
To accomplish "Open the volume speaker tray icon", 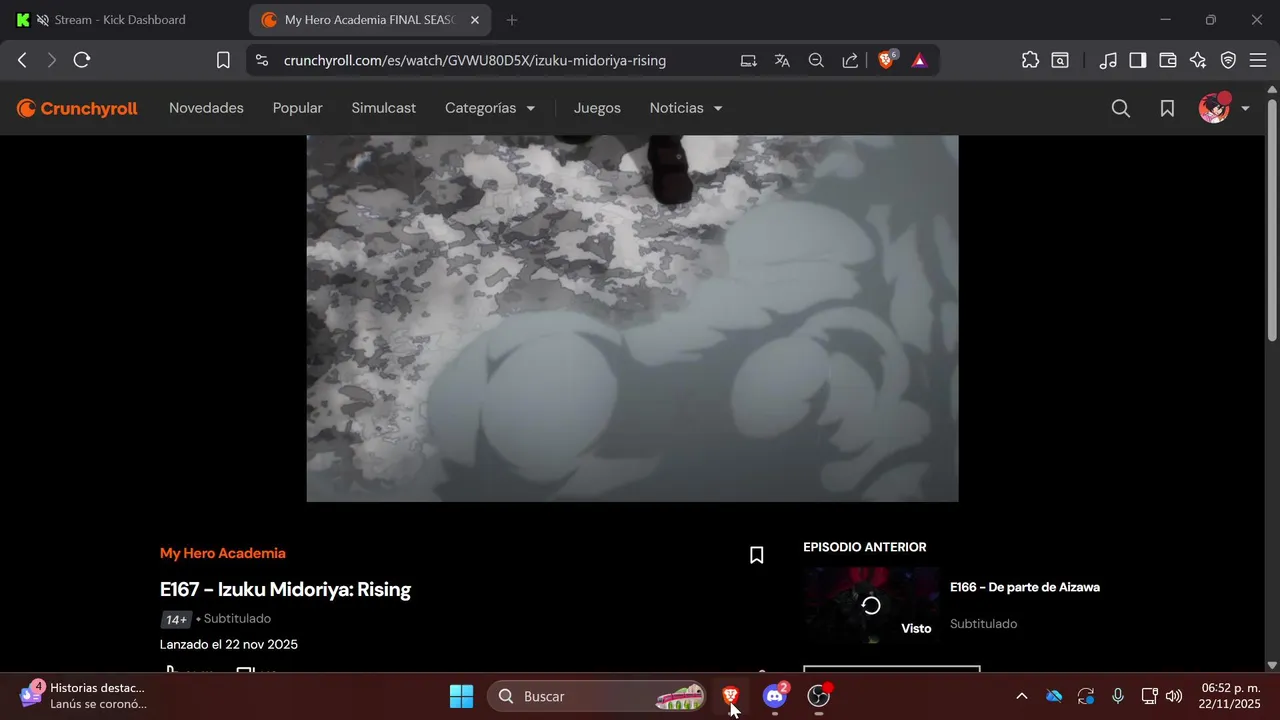I will pyautogui.click(x=1174, y=696).
